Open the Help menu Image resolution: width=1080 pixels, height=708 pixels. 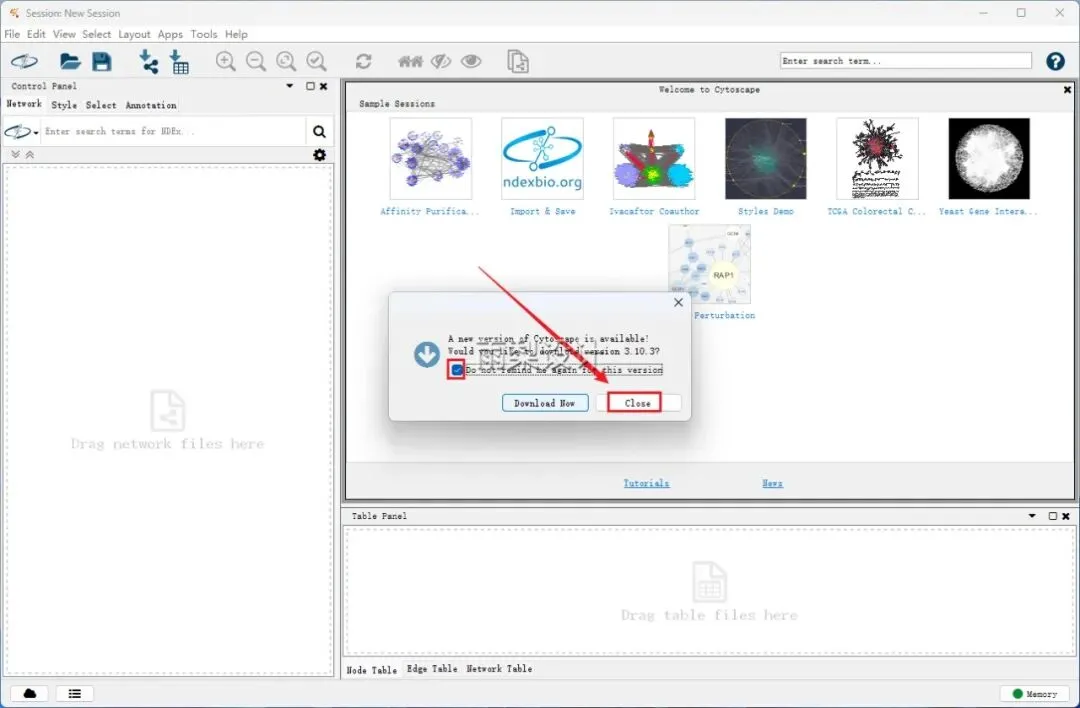(236, 34)
